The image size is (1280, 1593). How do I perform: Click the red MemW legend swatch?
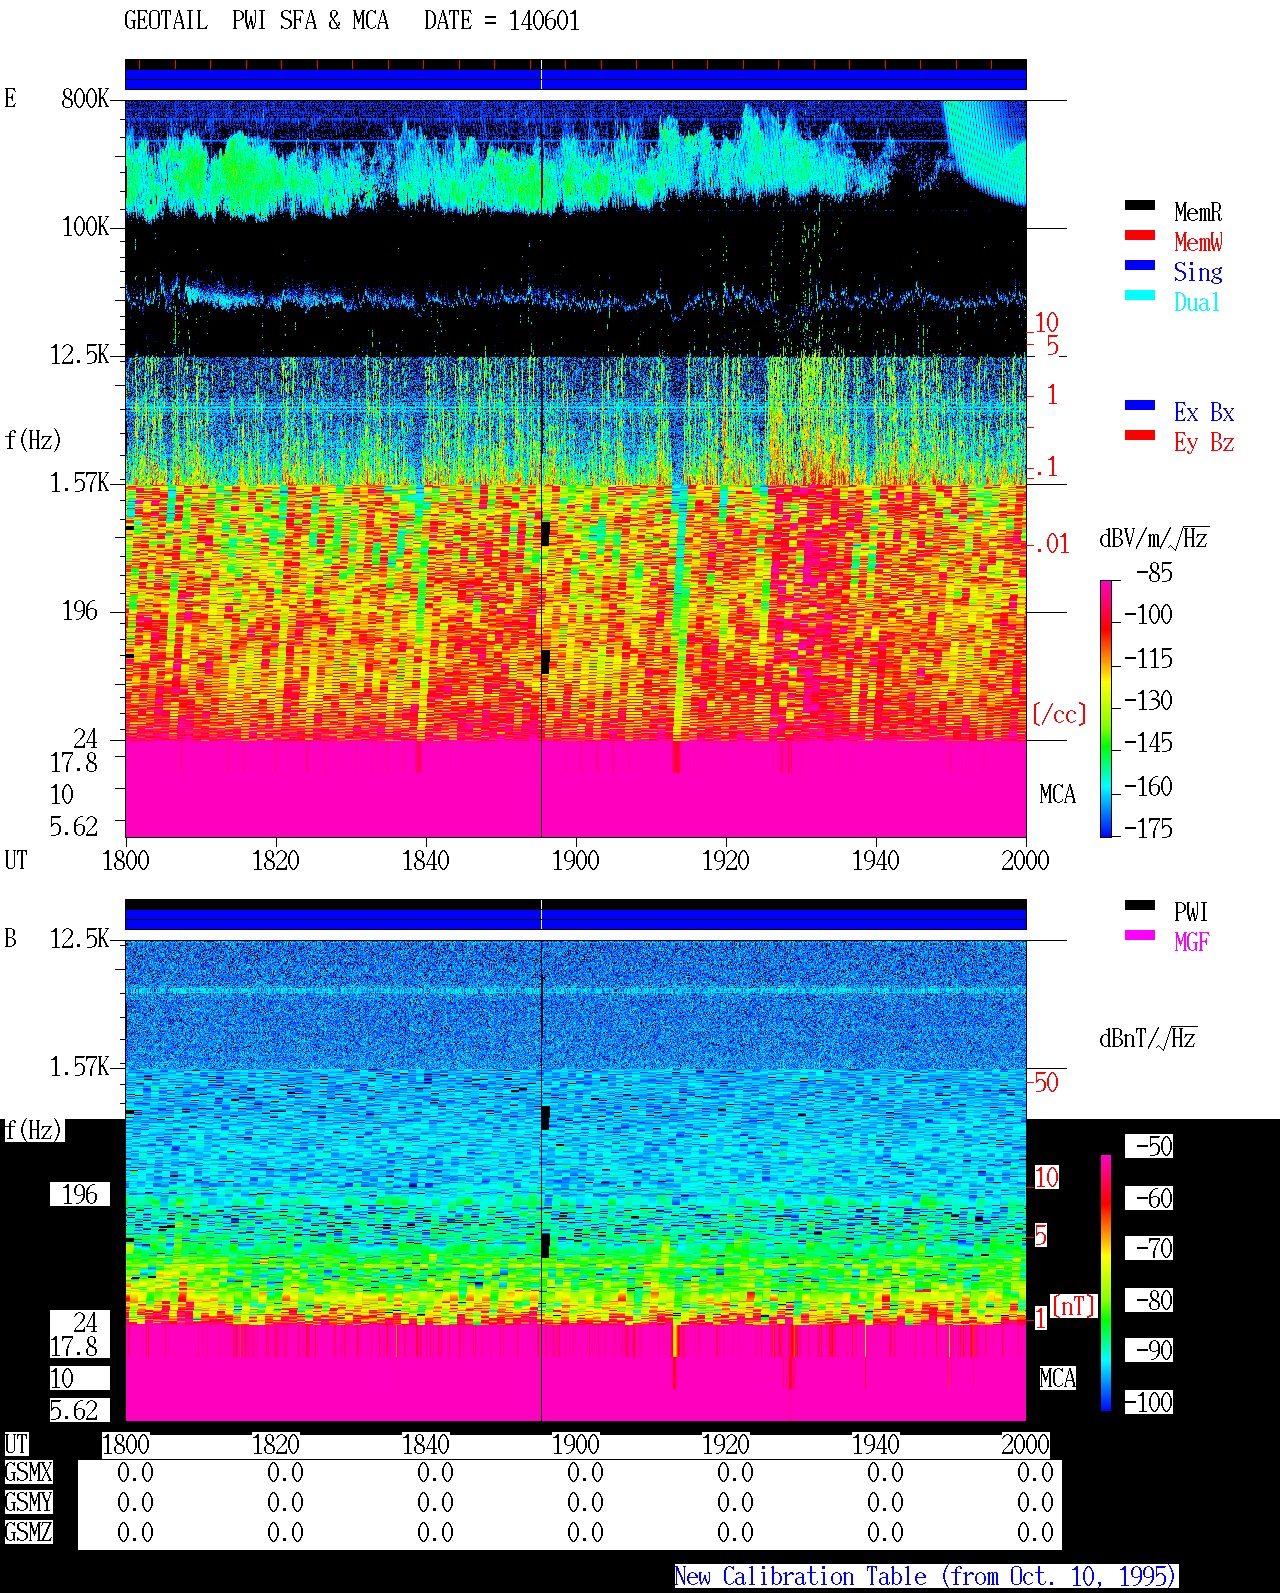[x=1140, y=235]
